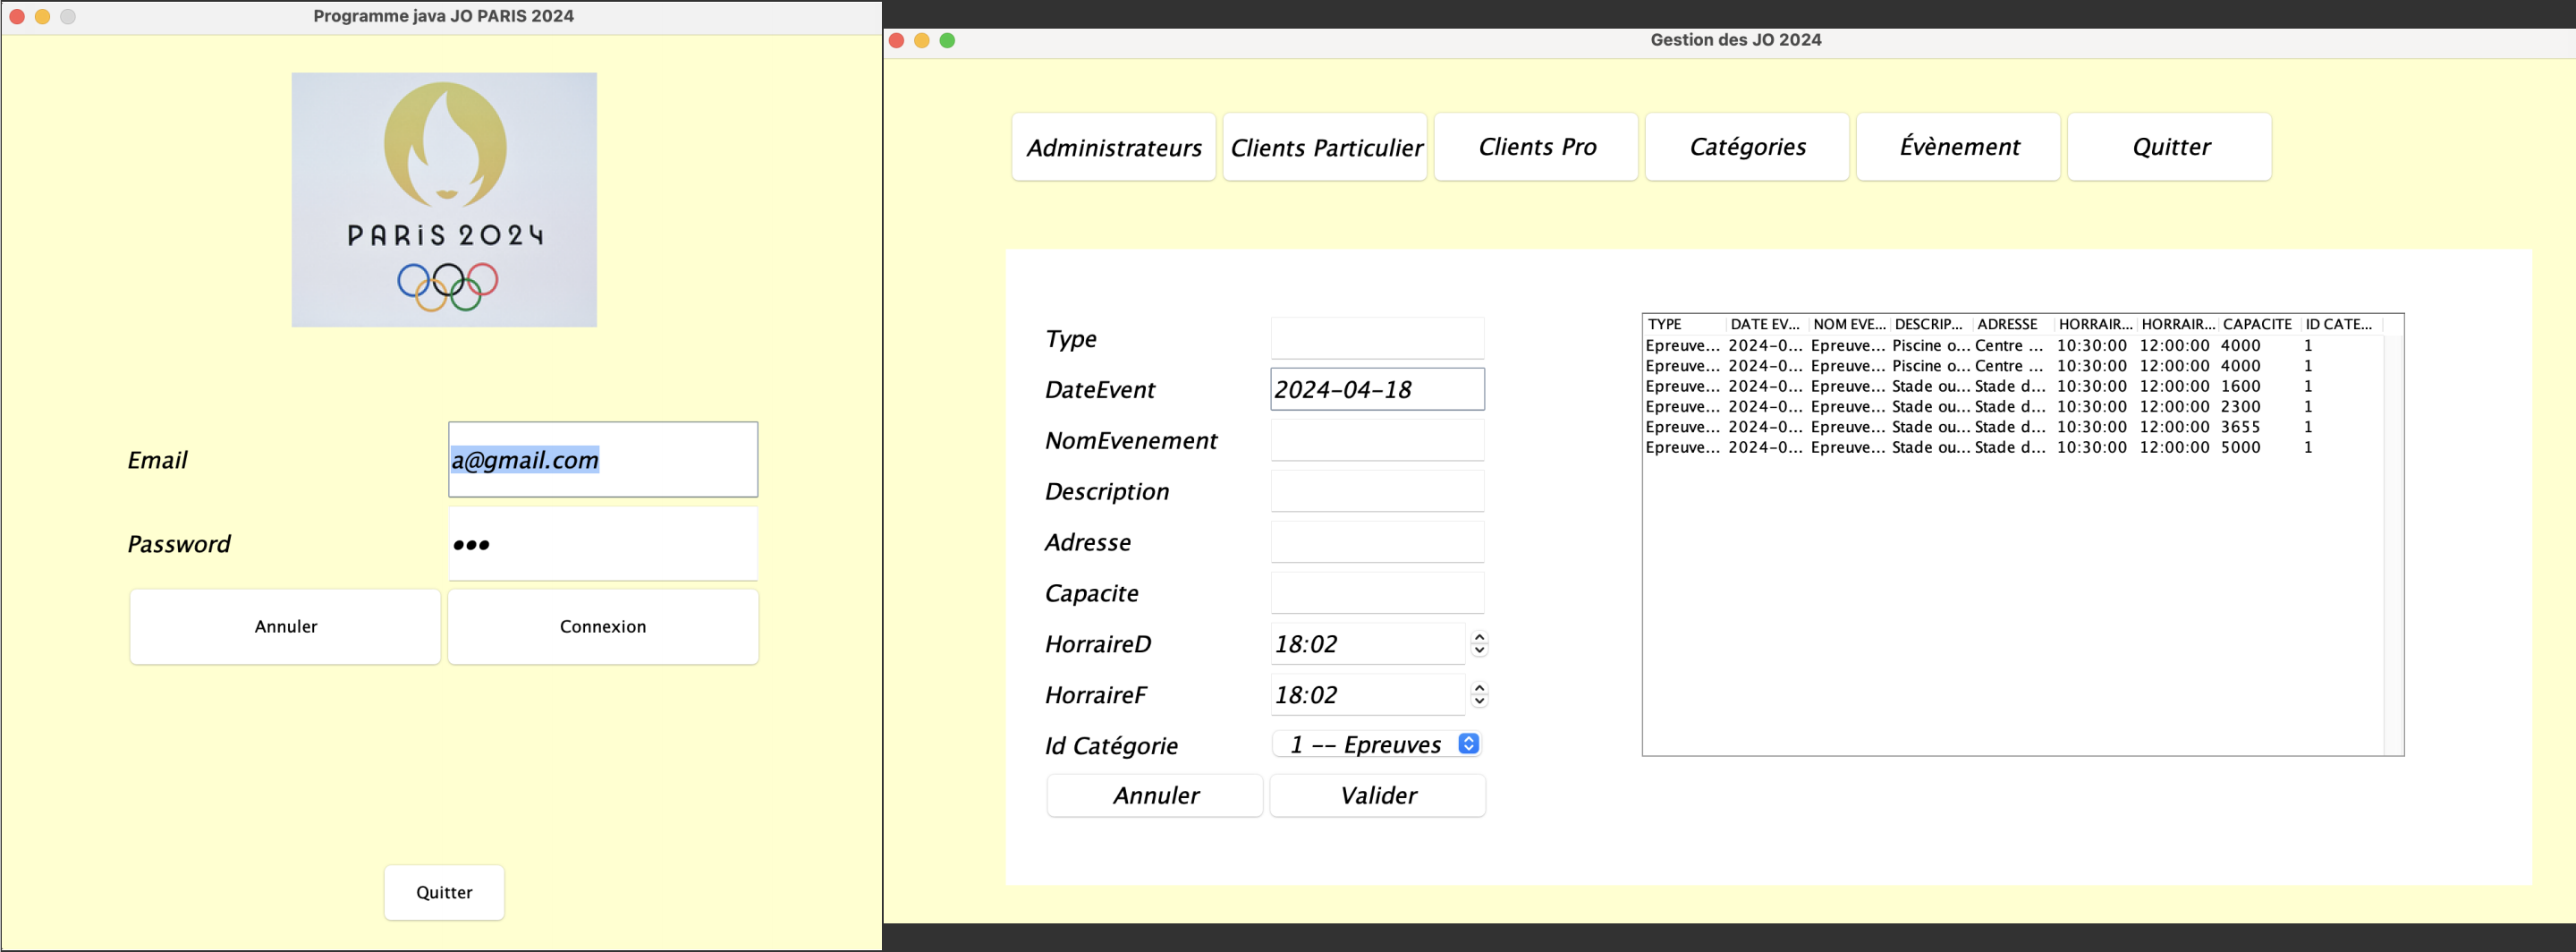
Task: Select the Évènement section button
Action: [x=1958, y=147]
